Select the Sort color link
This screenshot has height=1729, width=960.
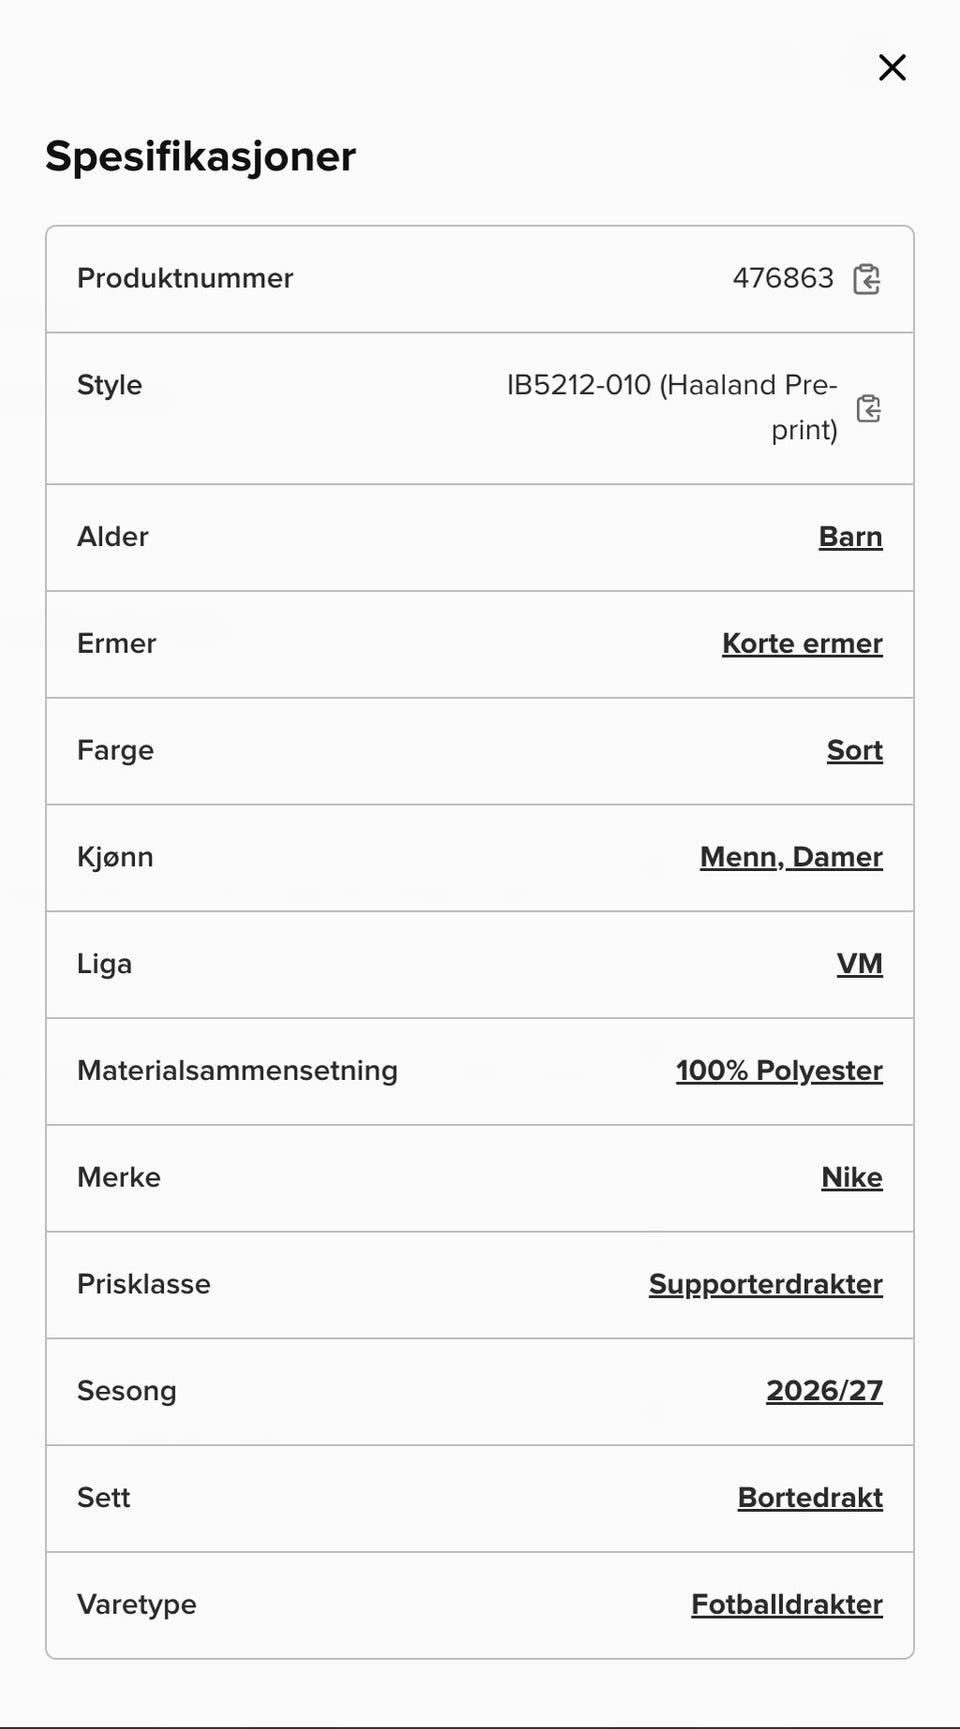point(854,750)
